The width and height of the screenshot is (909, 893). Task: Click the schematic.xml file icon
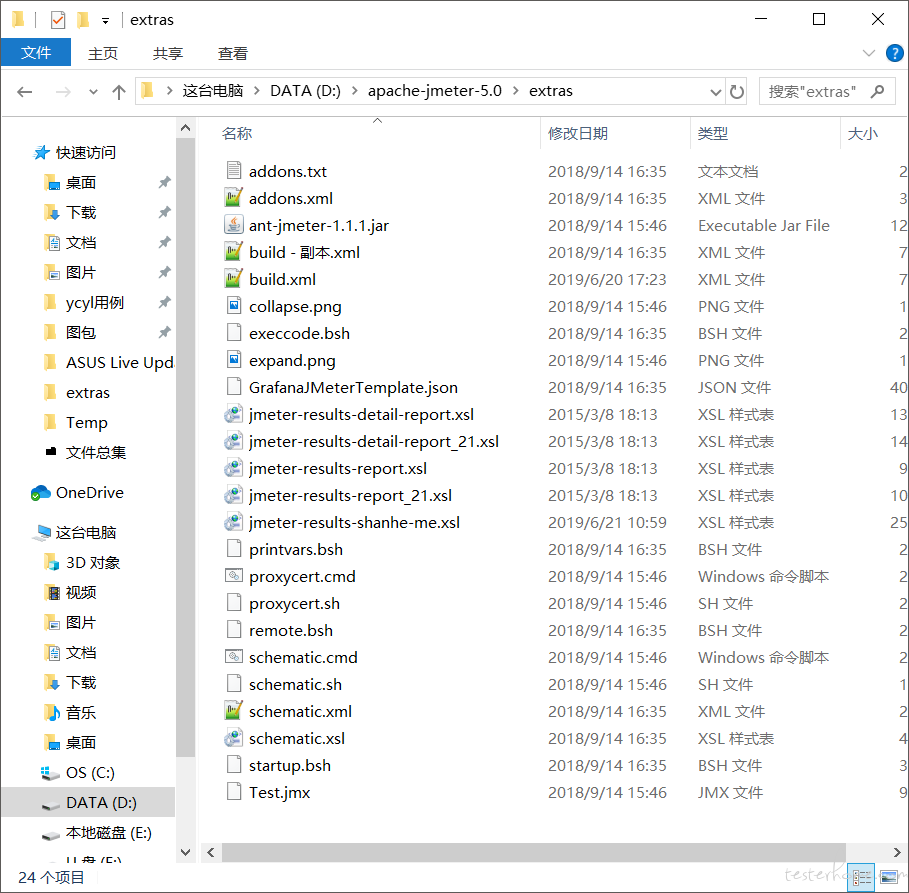click(234, 710)
